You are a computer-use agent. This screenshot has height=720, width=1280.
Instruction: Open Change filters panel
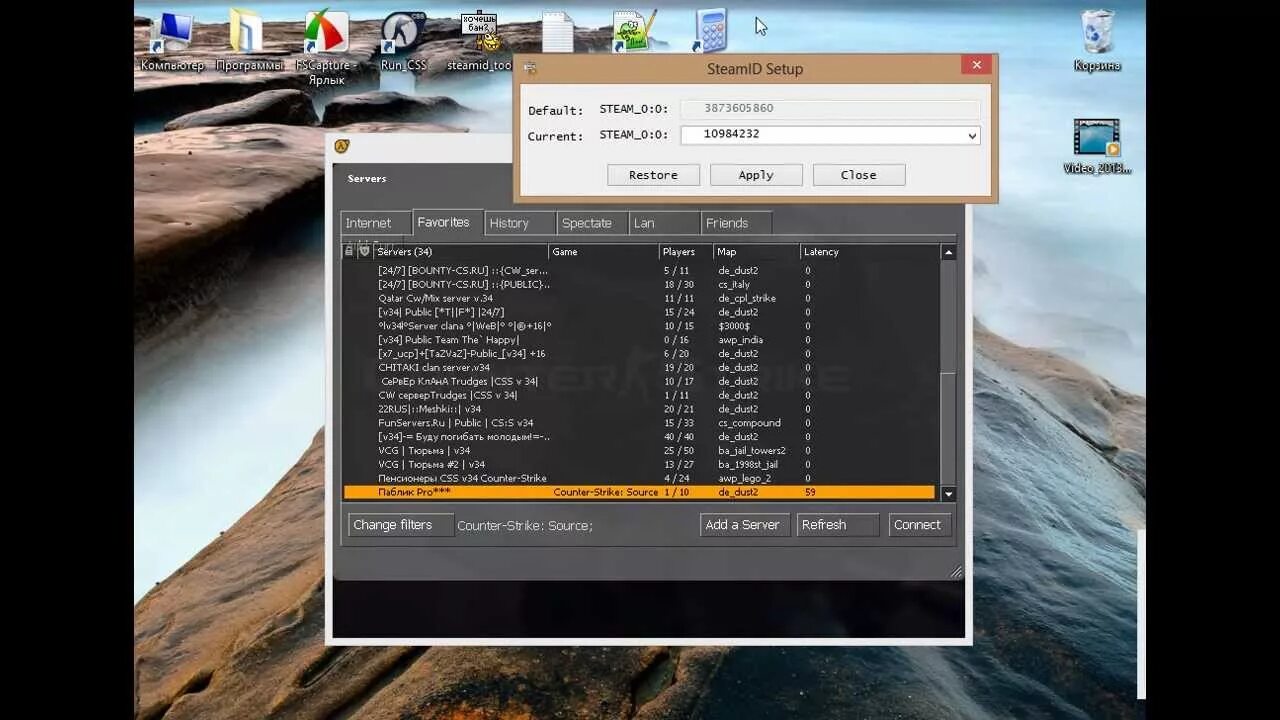(401, 525)
